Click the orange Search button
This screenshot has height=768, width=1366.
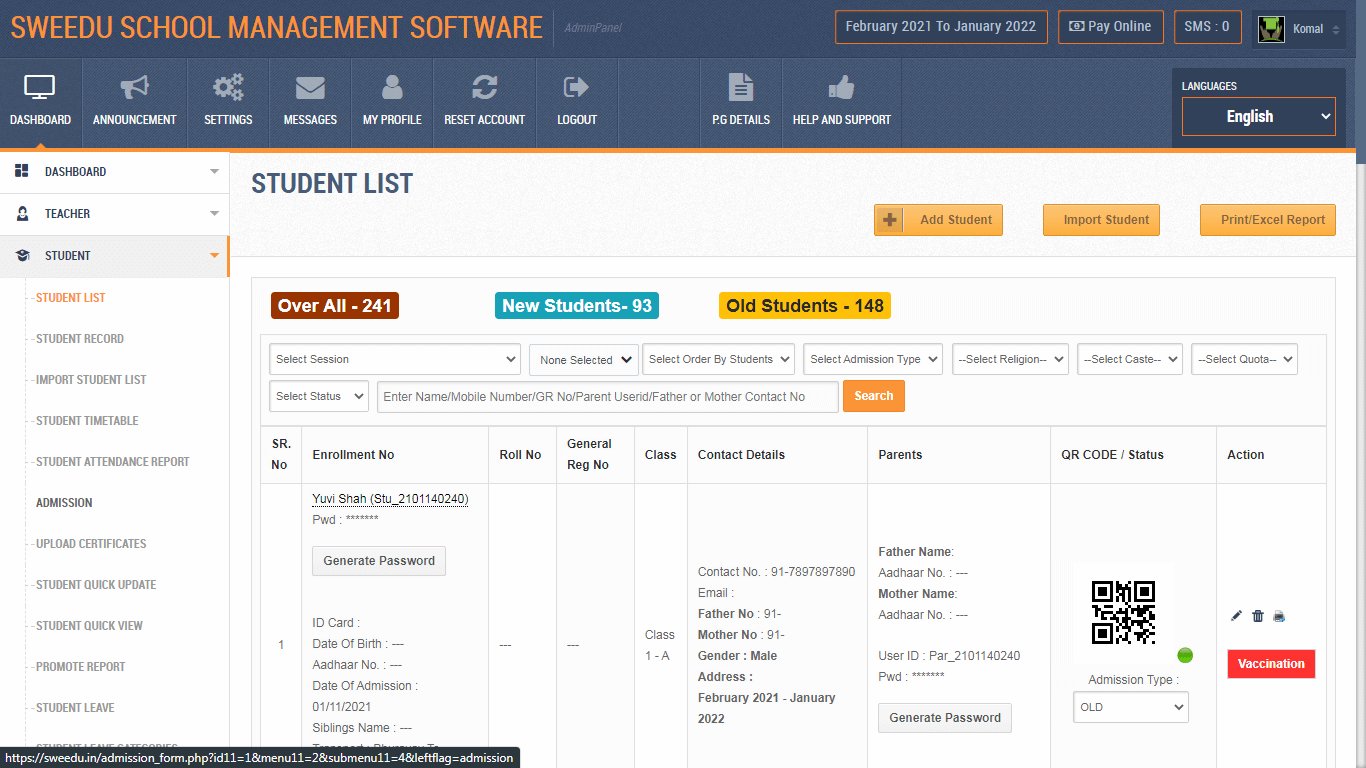[x=873, y=396]
